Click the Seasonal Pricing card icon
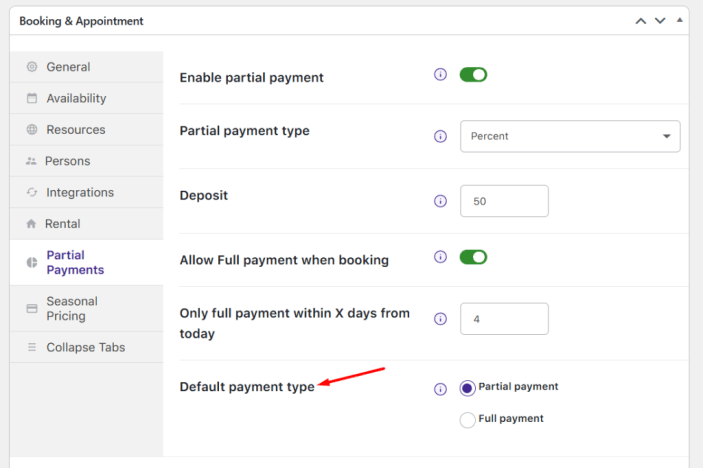 32,308
